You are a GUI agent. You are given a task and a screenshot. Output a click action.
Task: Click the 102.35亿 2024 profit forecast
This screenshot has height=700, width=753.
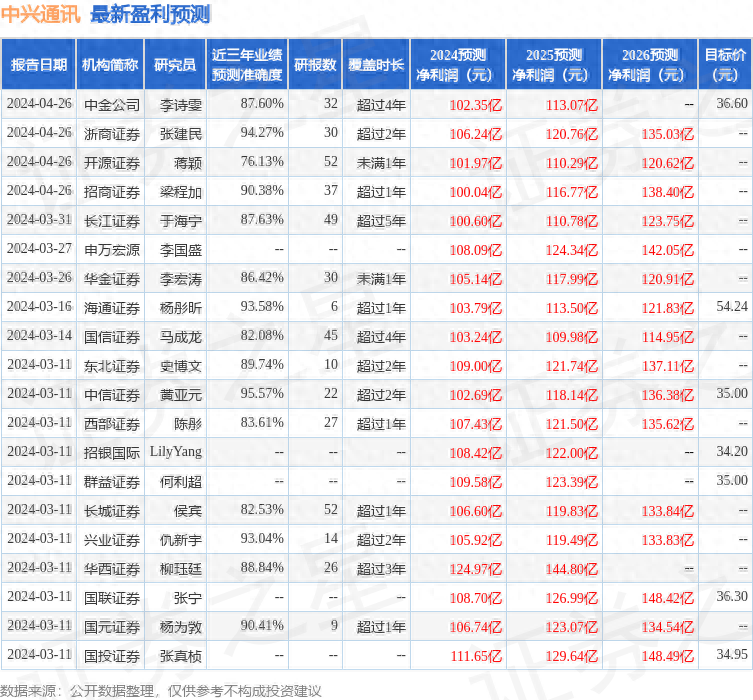click(x=475, y=105)
